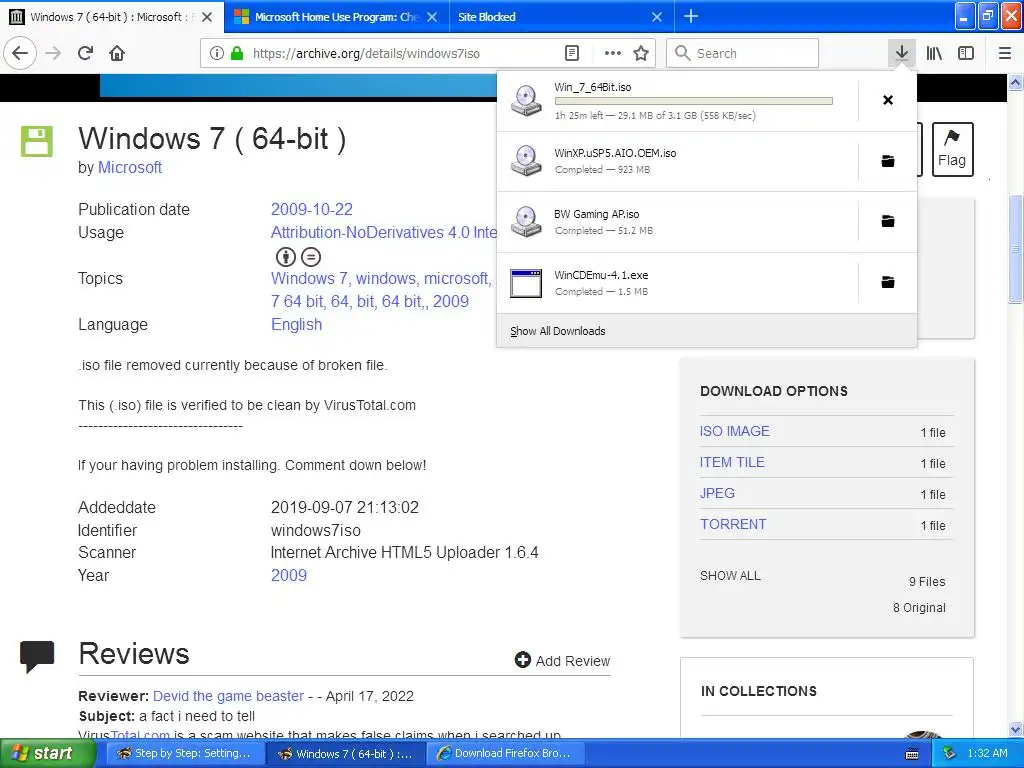
Task: Click the Creative Commons attribution icon
Action: click(285, 257)
